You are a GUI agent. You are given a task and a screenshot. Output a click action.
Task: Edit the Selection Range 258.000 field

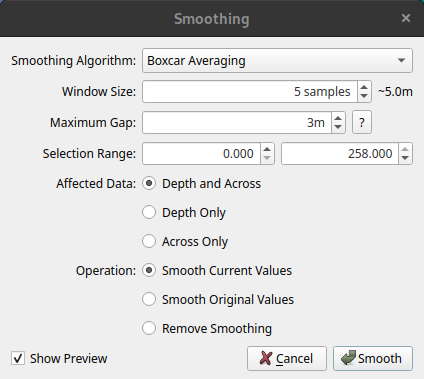[340, 154]
